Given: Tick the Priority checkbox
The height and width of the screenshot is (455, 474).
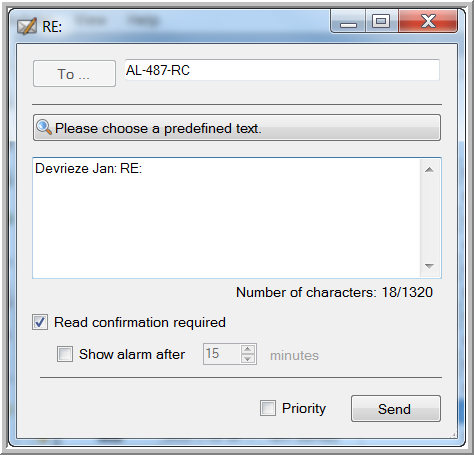Looking at the screenshot, I should tap(268, 408).
